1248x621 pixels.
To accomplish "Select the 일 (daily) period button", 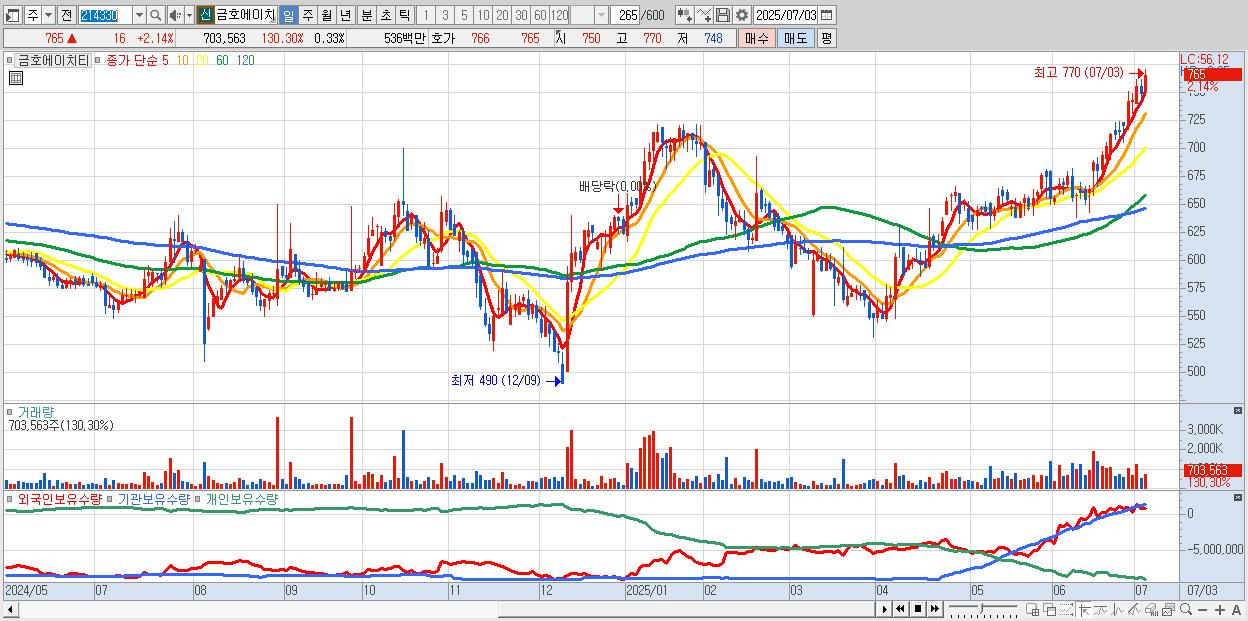I will point(288,15).
